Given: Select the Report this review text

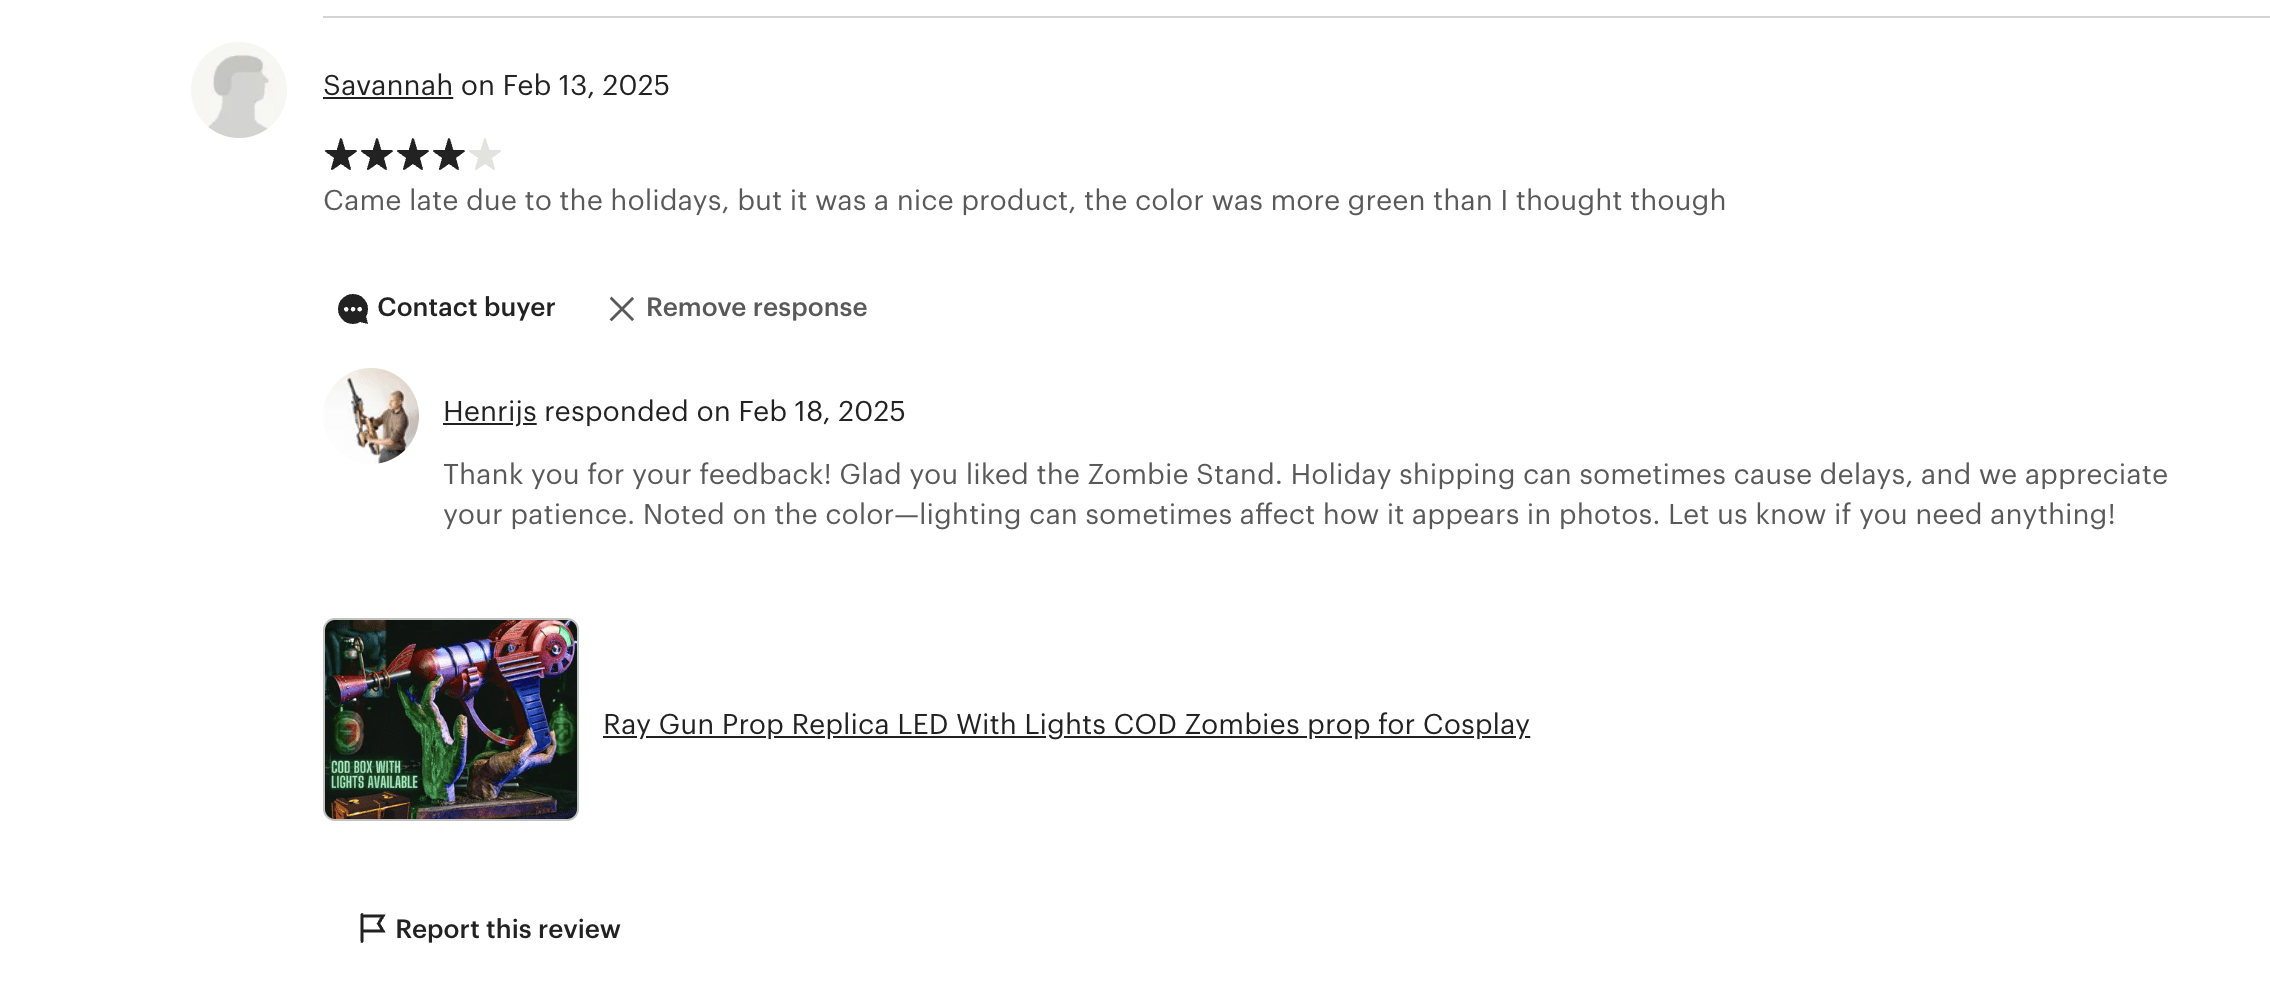Looking at the screenshot, I should point(508,929).
